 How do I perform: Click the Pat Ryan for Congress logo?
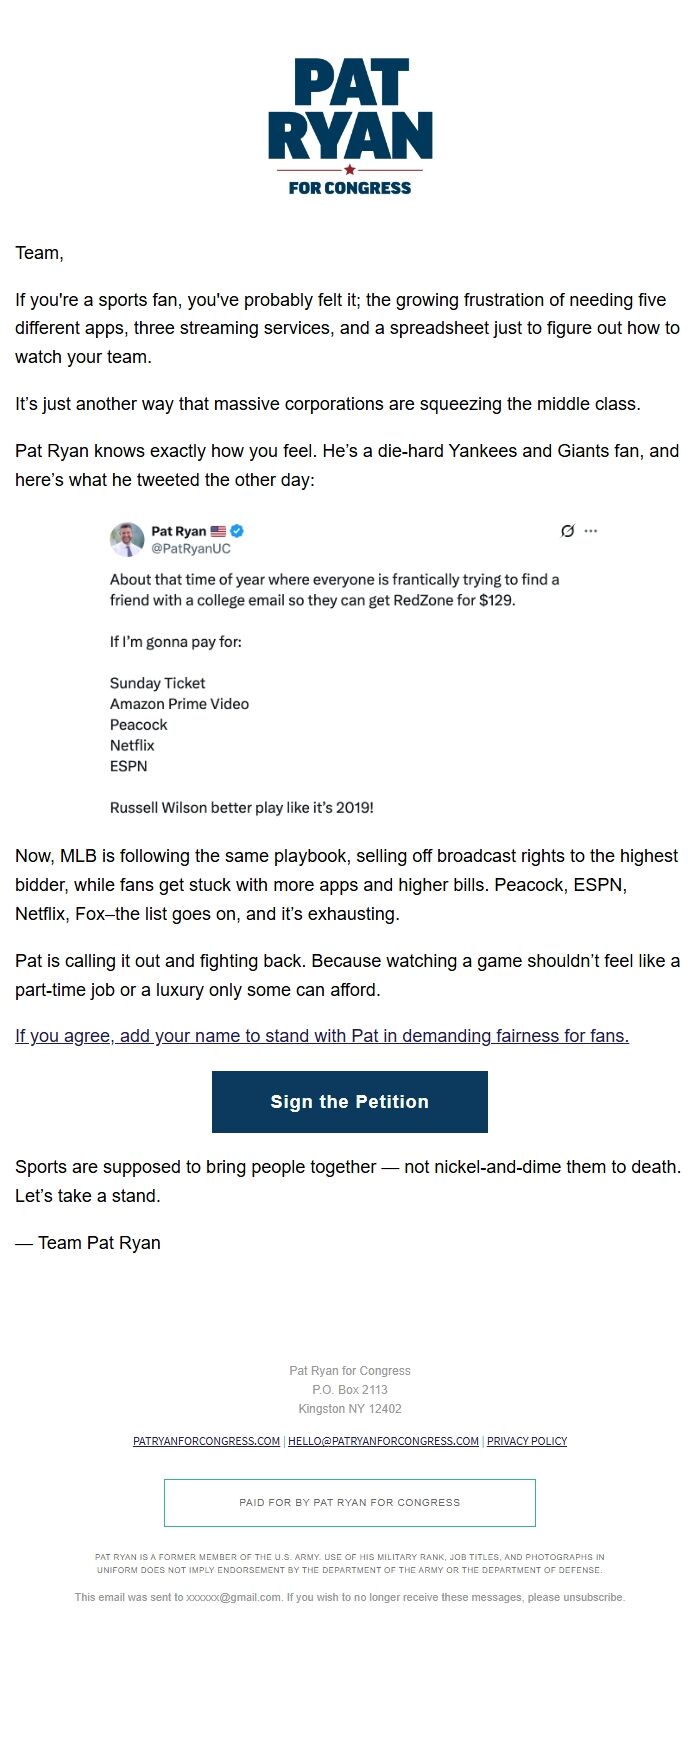(x=350, y=126)
